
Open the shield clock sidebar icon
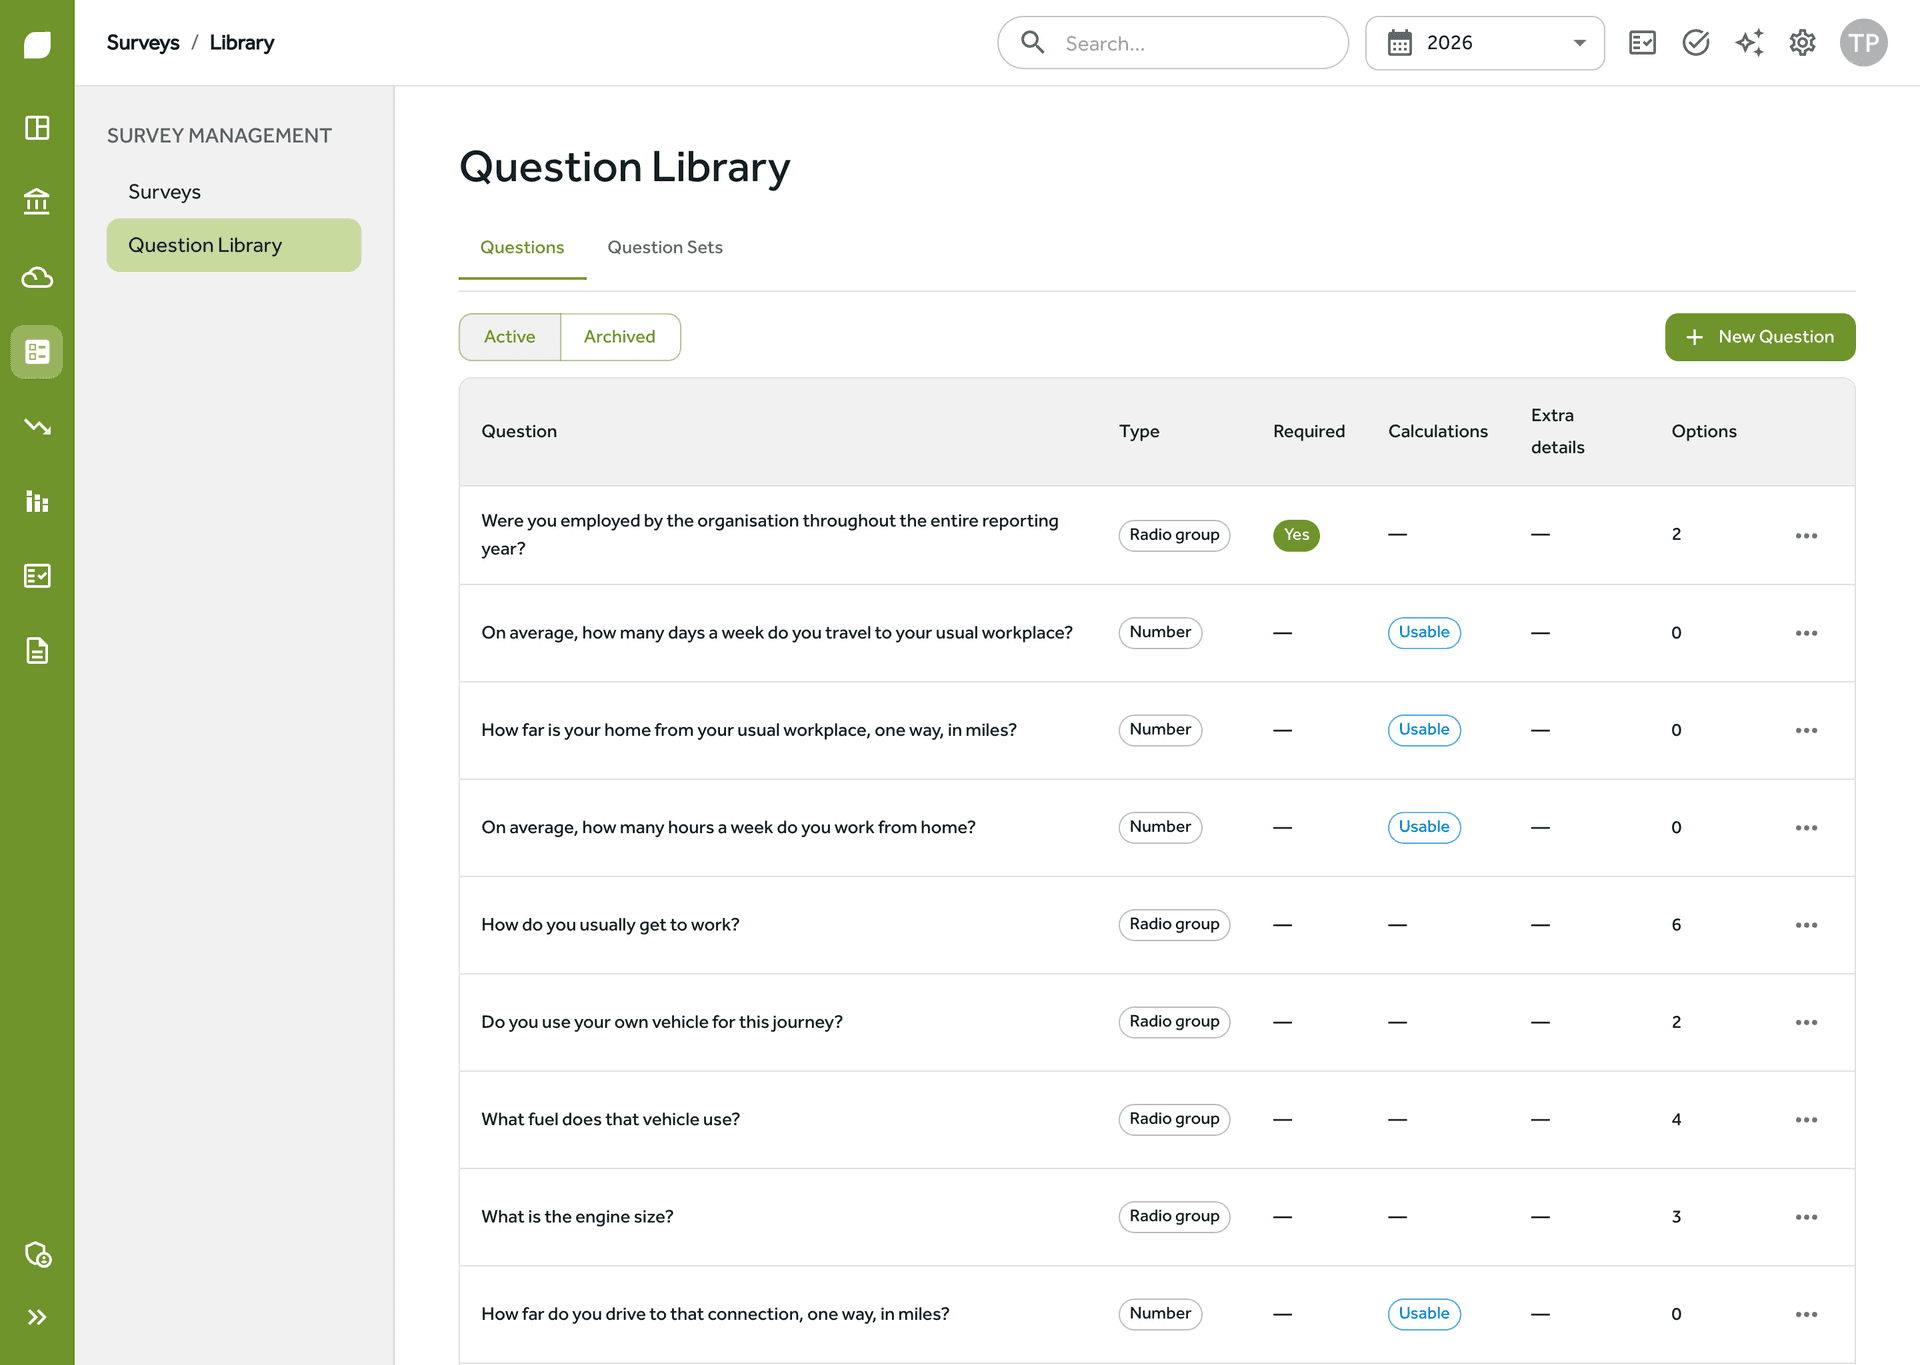37,1254
